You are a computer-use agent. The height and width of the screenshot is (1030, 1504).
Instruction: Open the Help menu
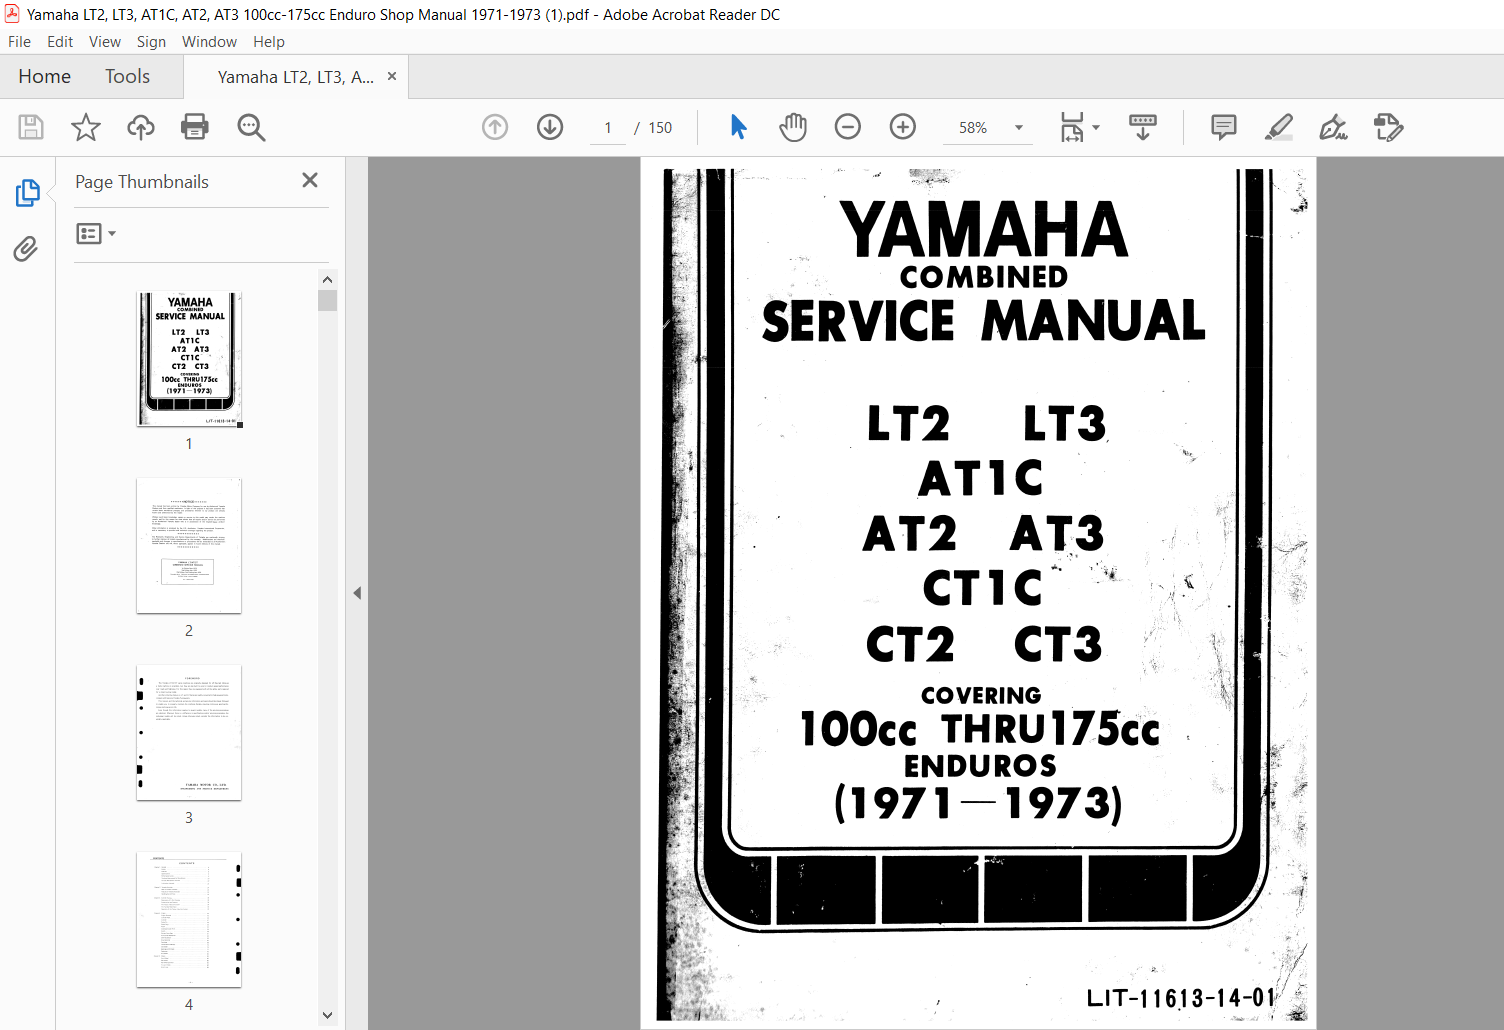tap(269, 41)
